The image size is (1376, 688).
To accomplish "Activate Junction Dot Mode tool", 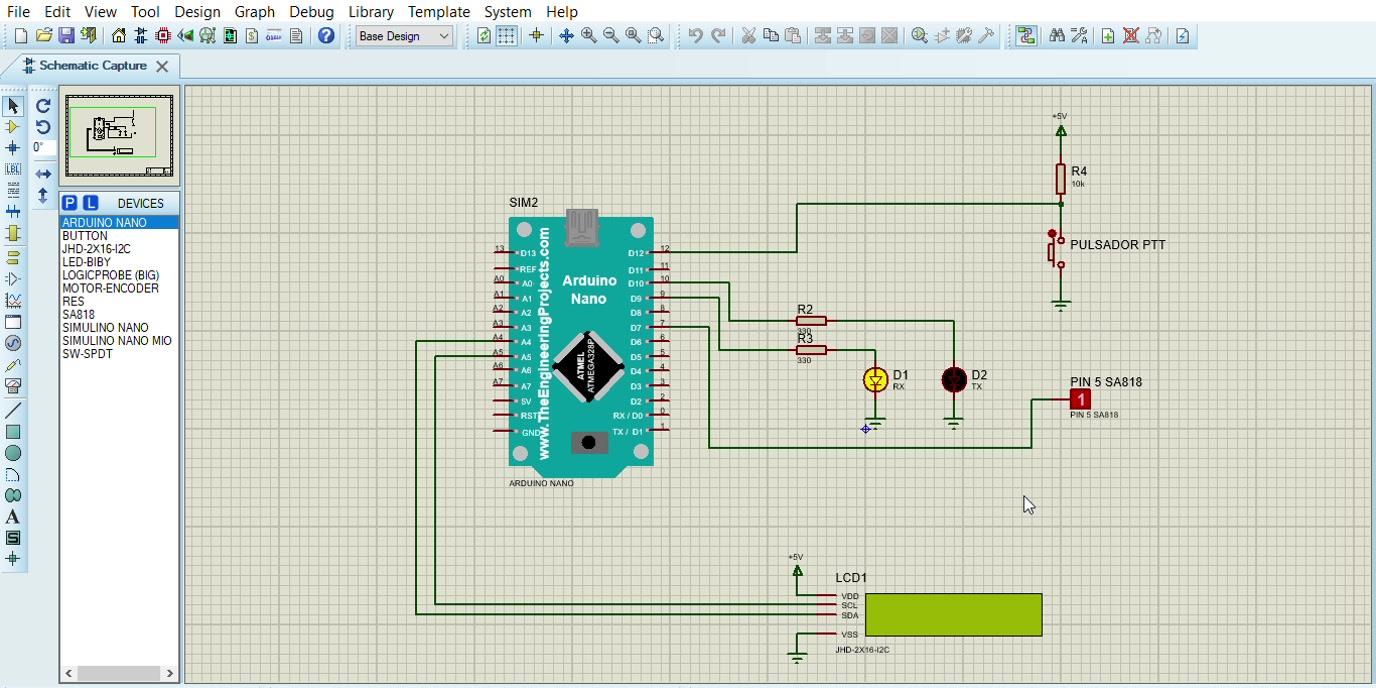I will (13, 148).
